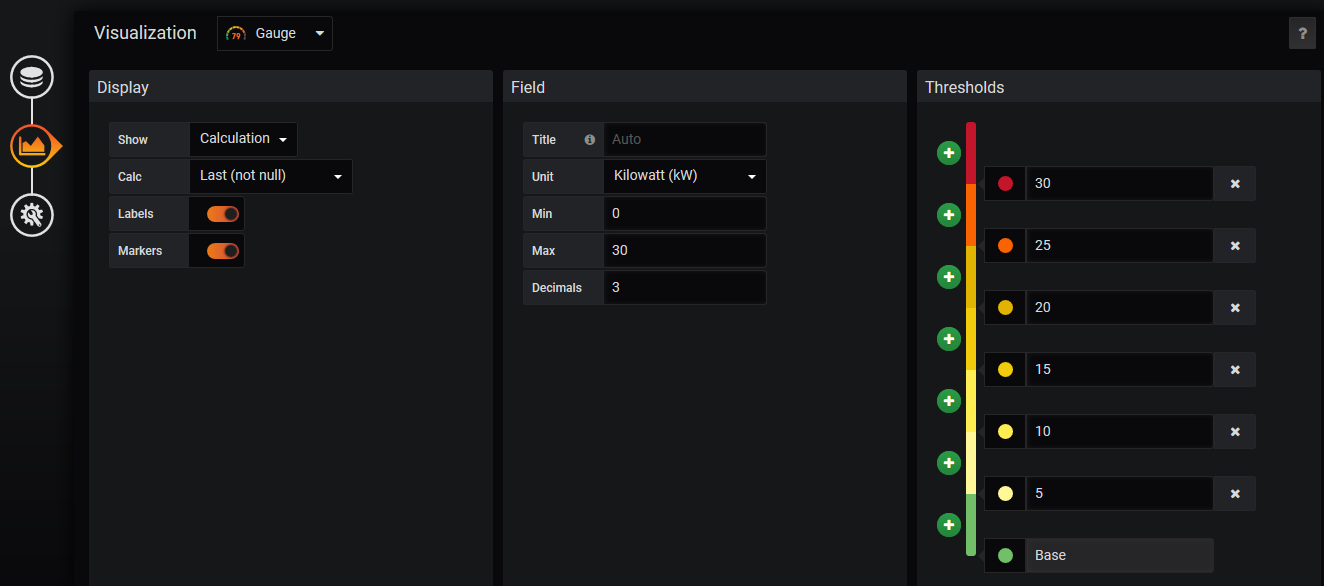Add a threshold with the bottommost plus icon
Image resolution: width=1324 pixels, height=586 pixels.
(x=949, y=525)
